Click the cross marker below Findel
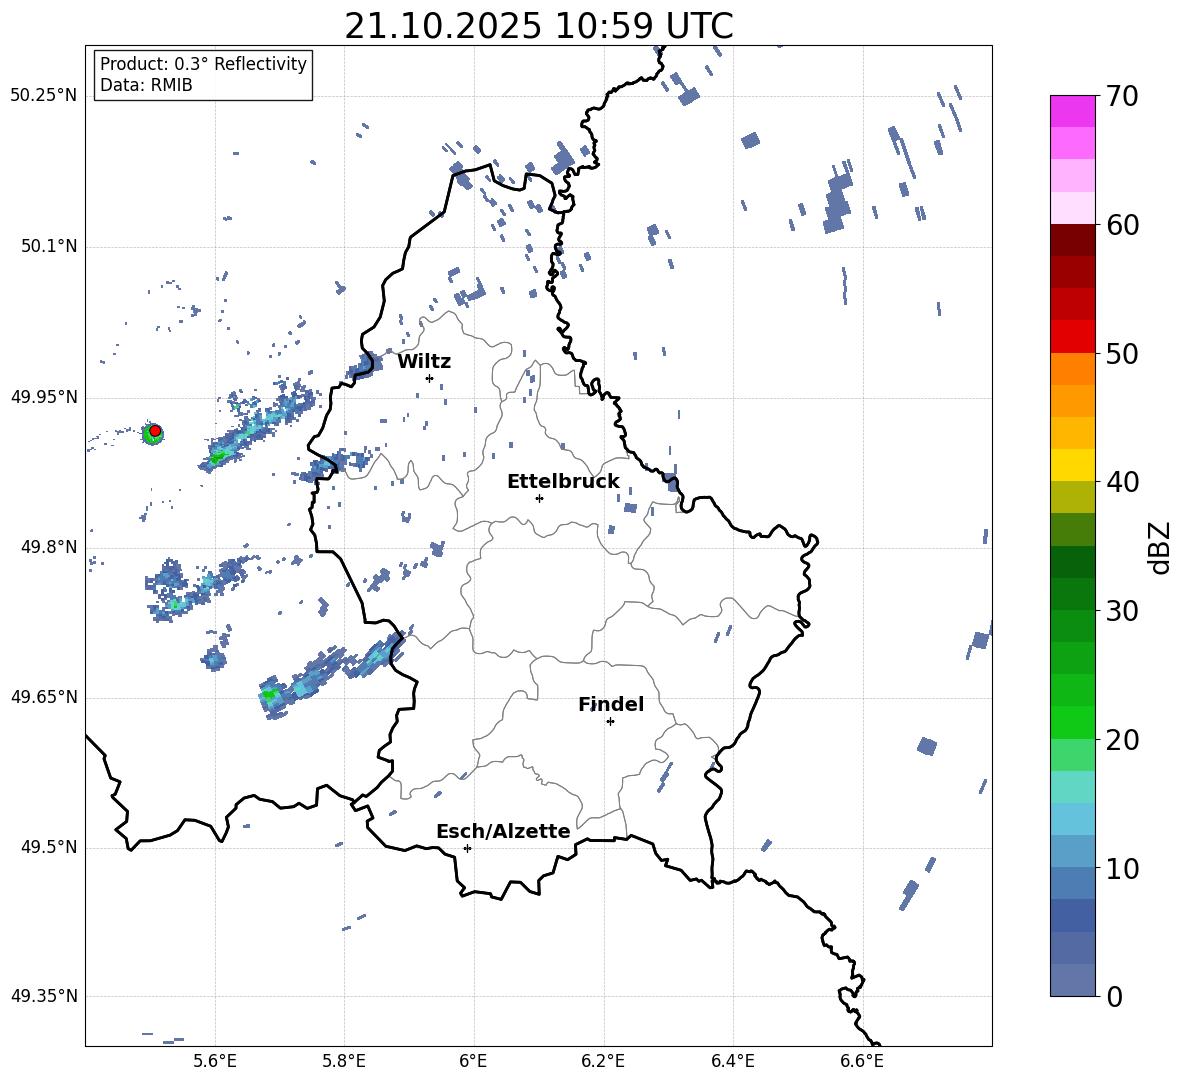Image resolution: width=1184 pixels, height=1081 pixels. [x=610, y=722]
